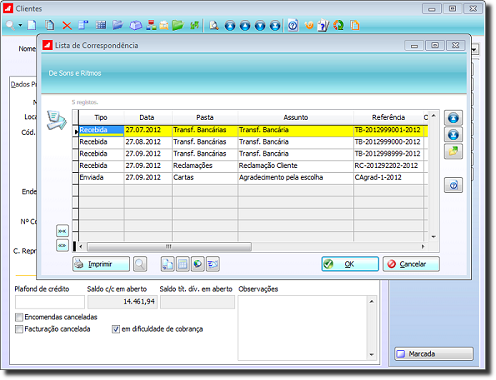Click the help question mark icon in Clientes toolbar
Image resolution: width=496 pixels, height=380 pixels.
pyautogui.click(x=293, y=25)
